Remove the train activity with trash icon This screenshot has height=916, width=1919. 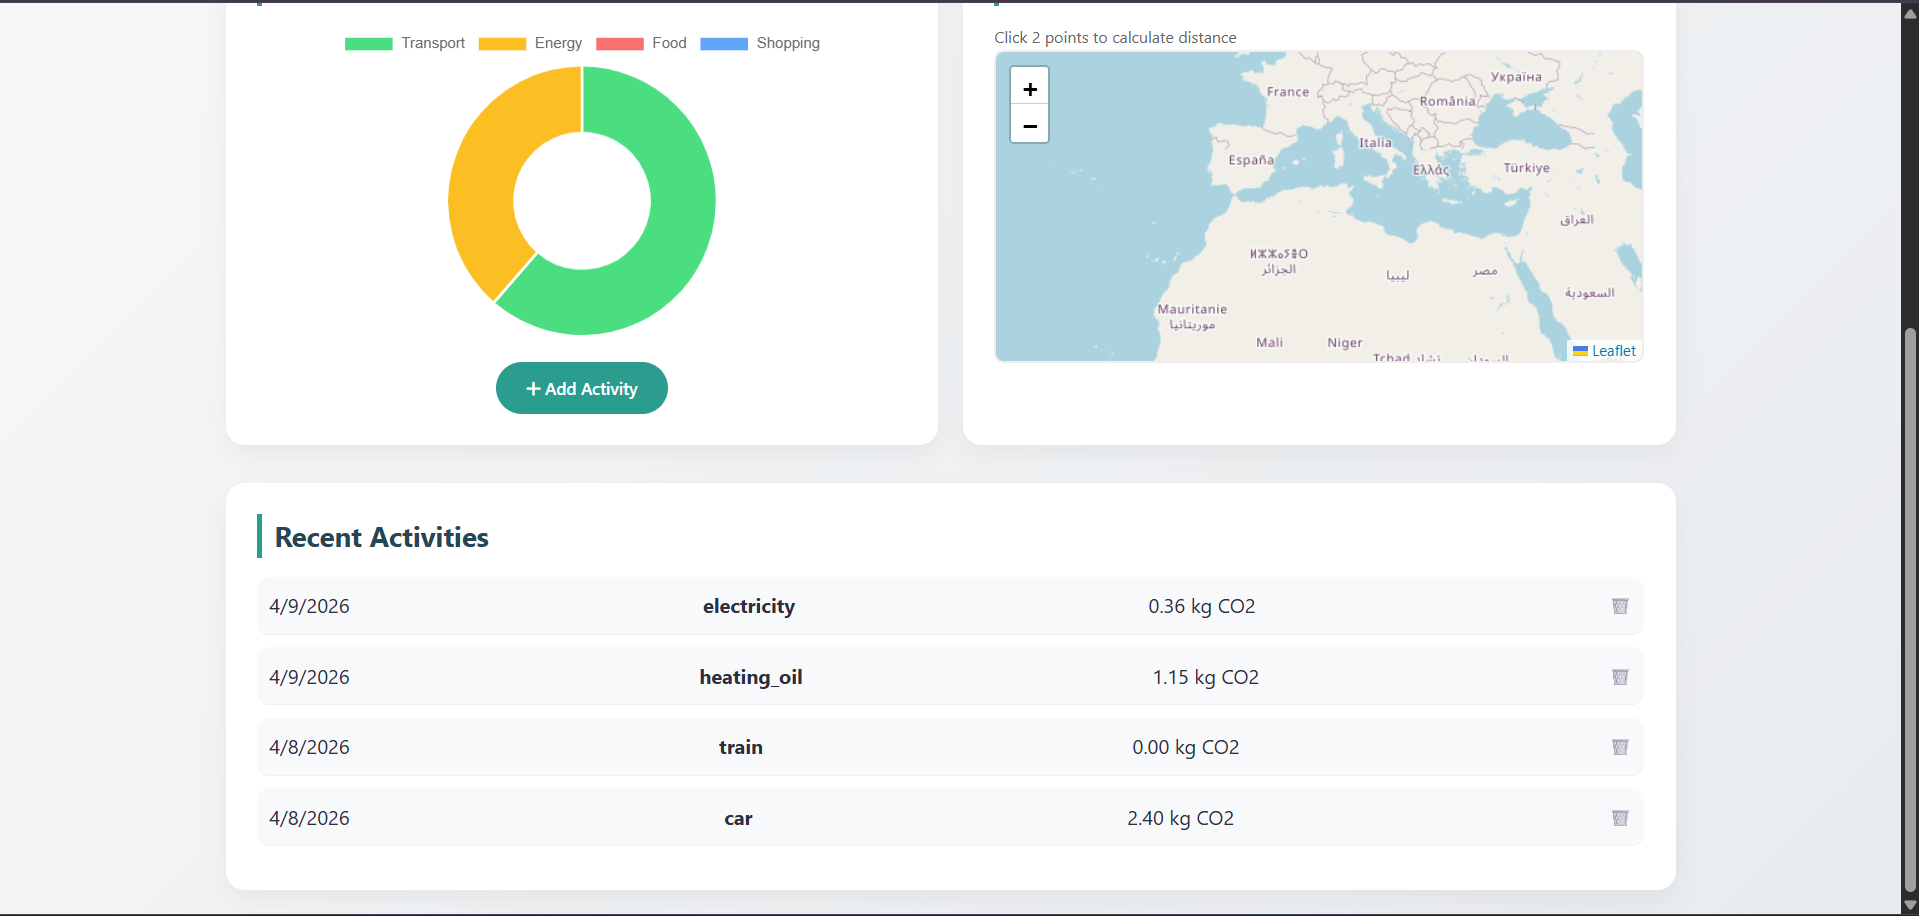(x=1620, y=747)
